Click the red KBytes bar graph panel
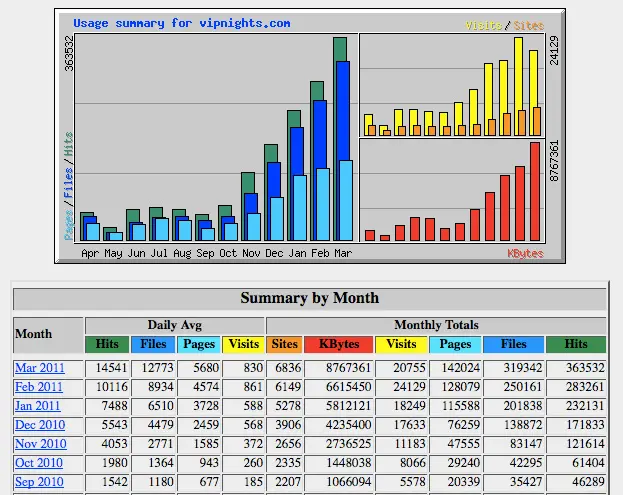 click(451, 191)
